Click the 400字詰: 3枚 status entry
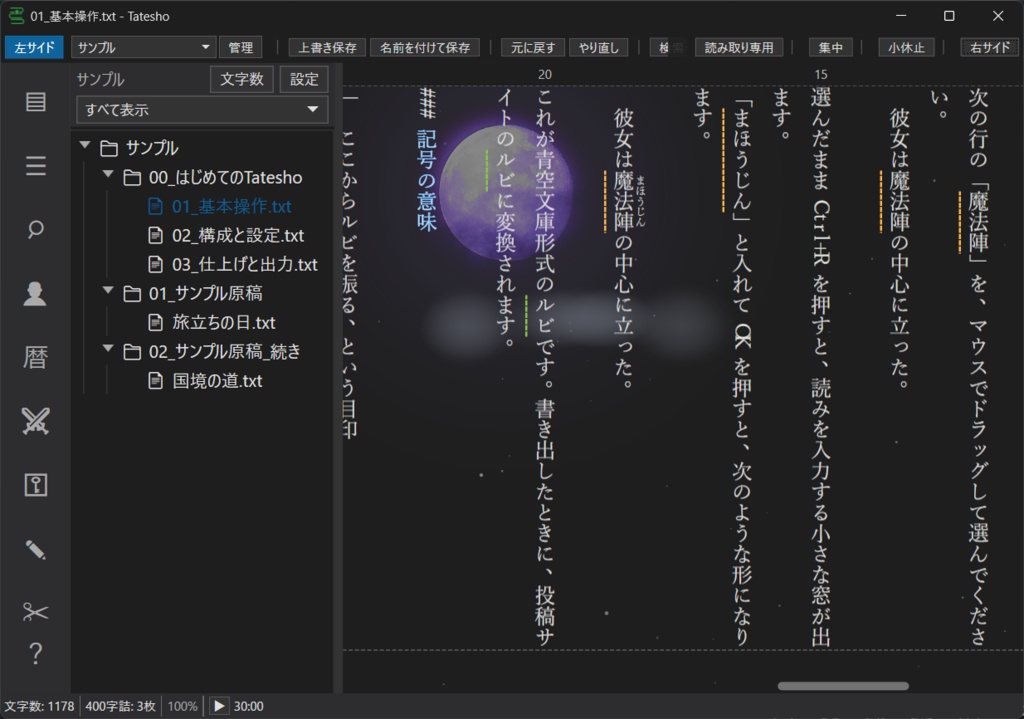 (120, 706)
